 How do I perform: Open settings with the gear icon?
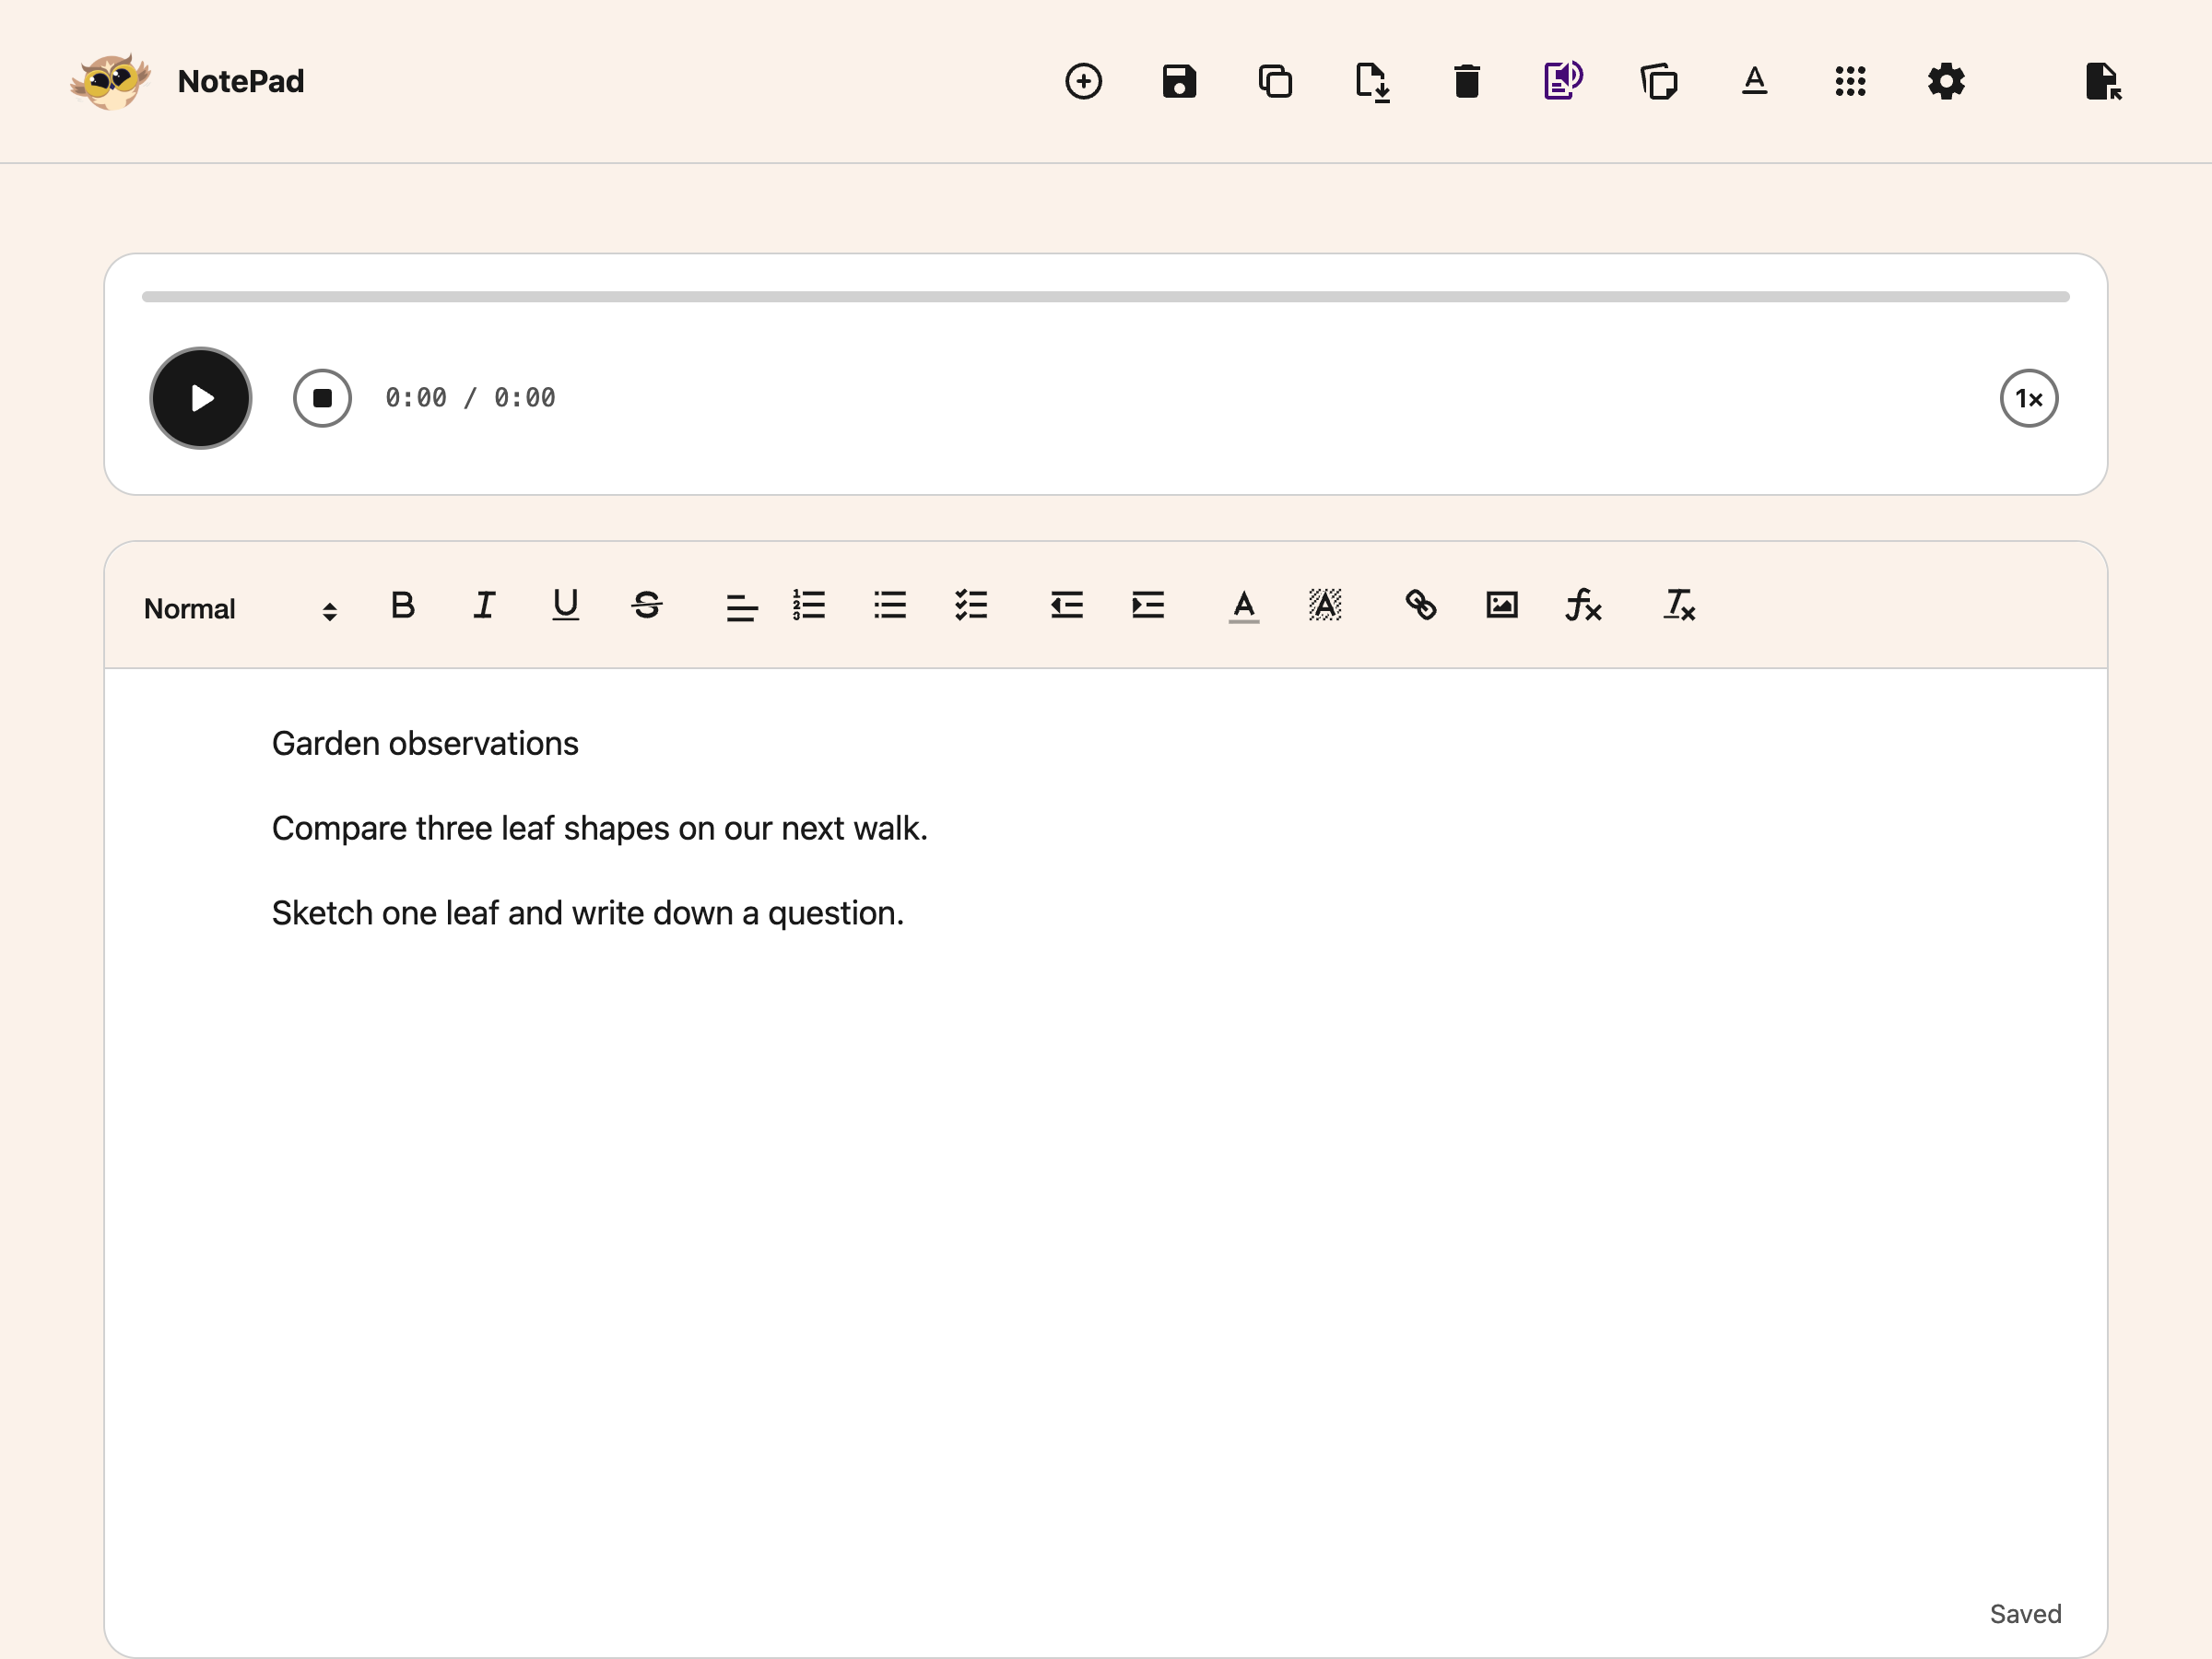(1946, 81)
